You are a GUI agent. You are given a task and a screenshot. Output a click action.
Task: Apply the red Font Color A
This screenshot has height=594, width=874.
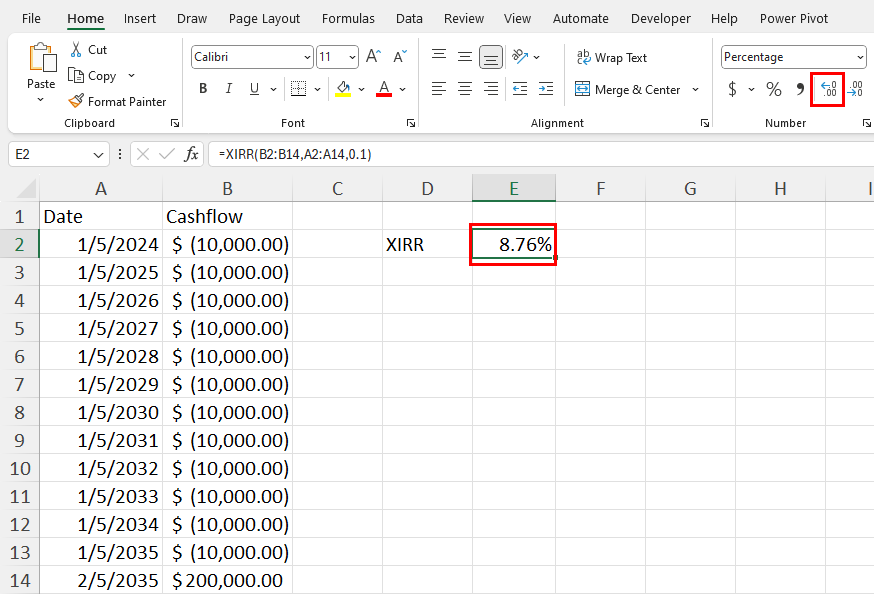tap(383, 89)
